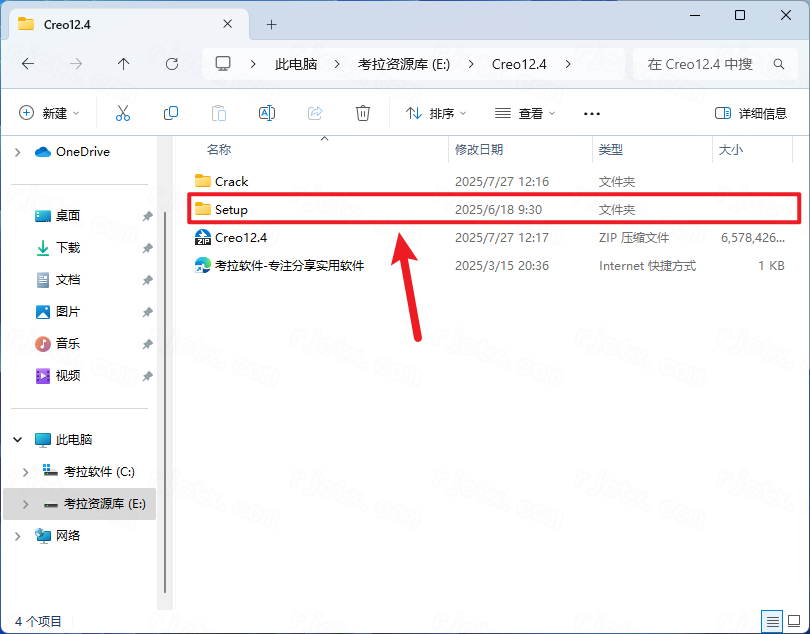Viewport: 810px width, 634px height.
Task: Unpin 桌面 using its pin icon
Action: (148, 216)
